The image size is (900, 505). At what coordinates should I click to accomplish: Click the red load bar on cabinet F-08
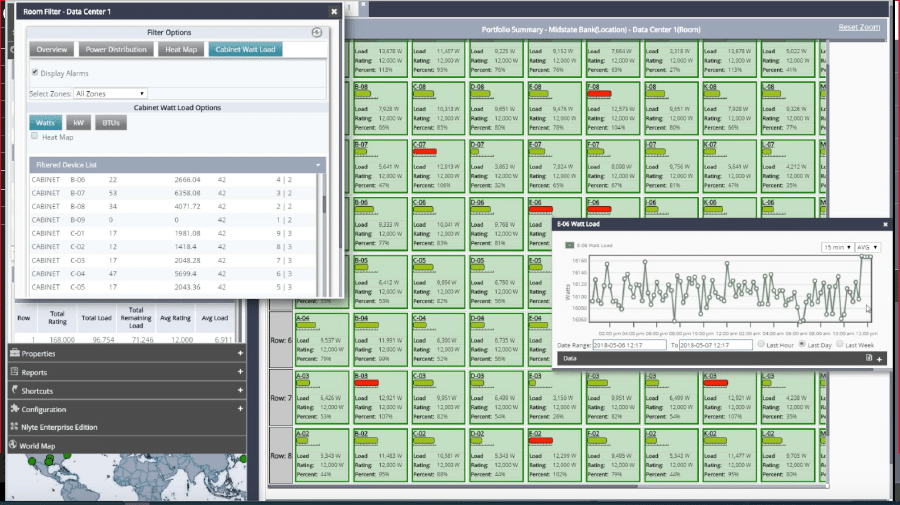coord(600,92)
